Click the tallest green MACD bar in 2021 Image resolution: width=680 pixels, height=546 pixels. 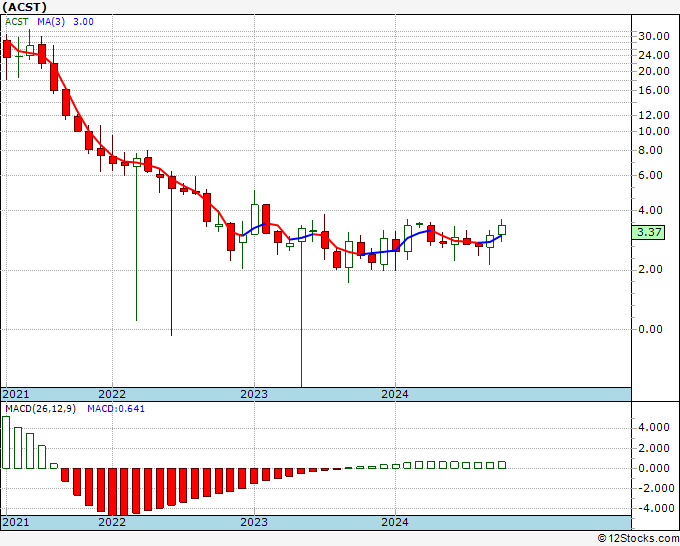click(x=6, y=442)
